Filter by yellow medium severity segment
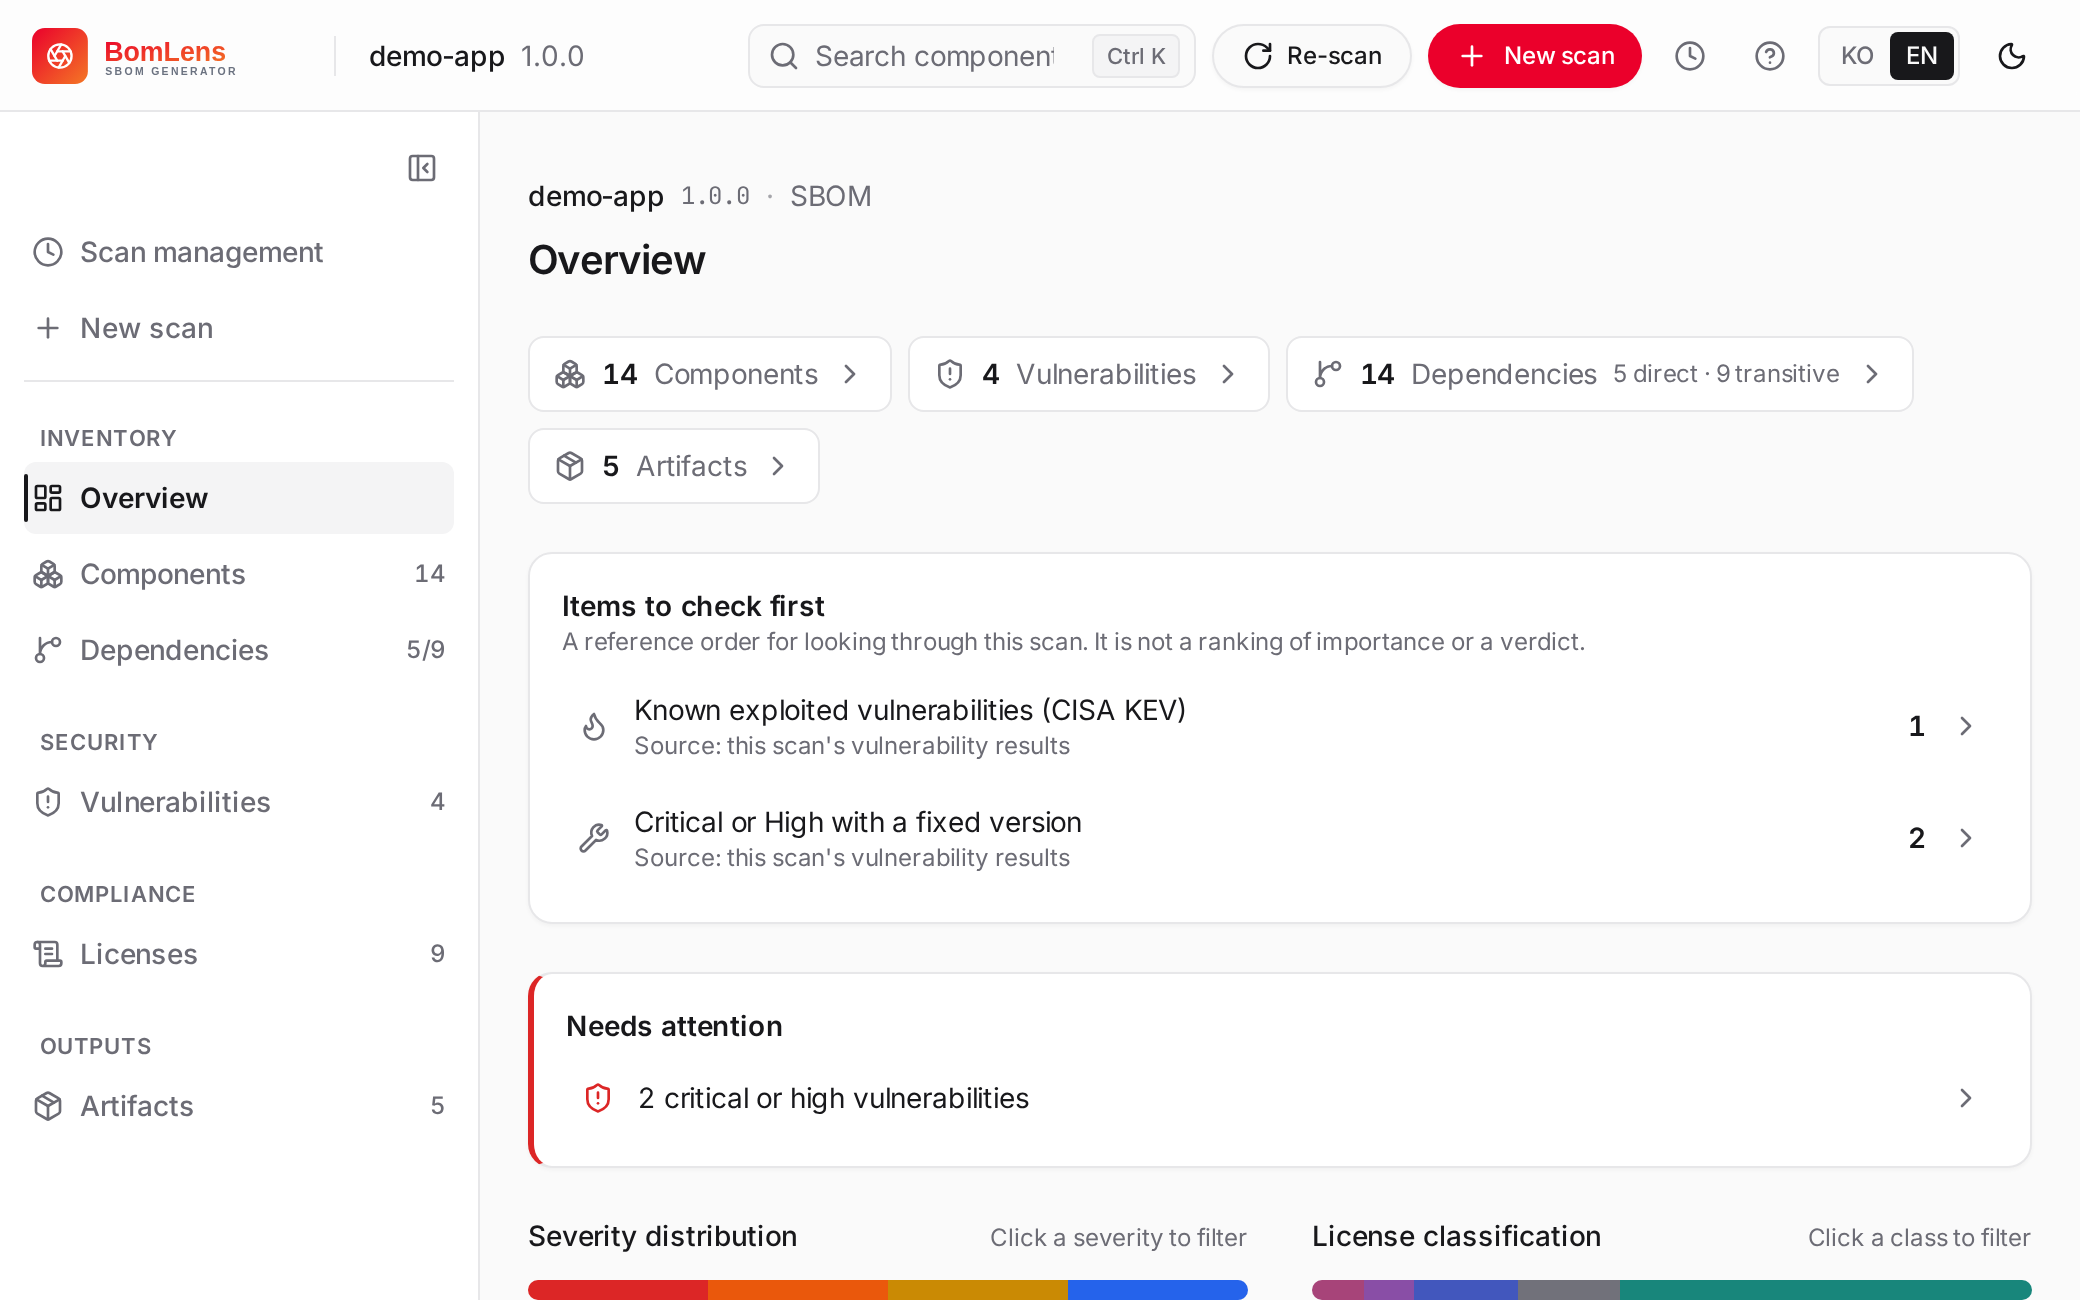This screenshot has width=2080, height=1300. [x=978, y=1290]
